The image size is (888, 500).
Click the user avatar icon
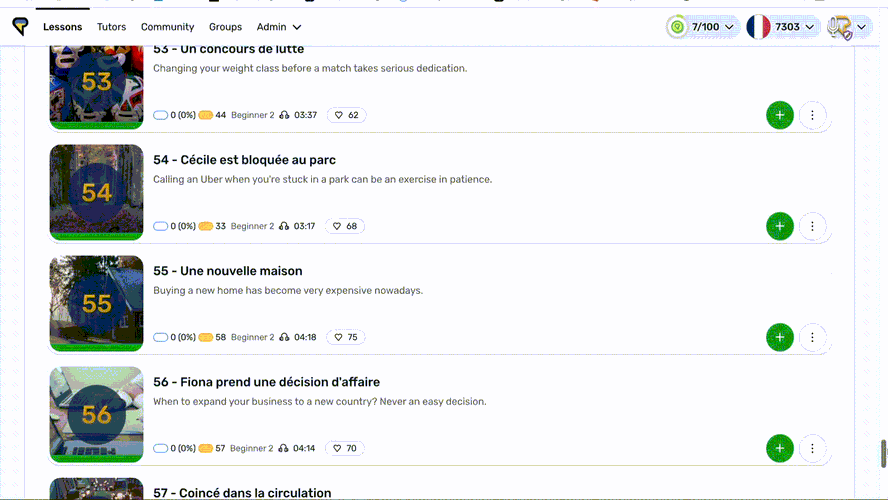click(x=839, y=27)
